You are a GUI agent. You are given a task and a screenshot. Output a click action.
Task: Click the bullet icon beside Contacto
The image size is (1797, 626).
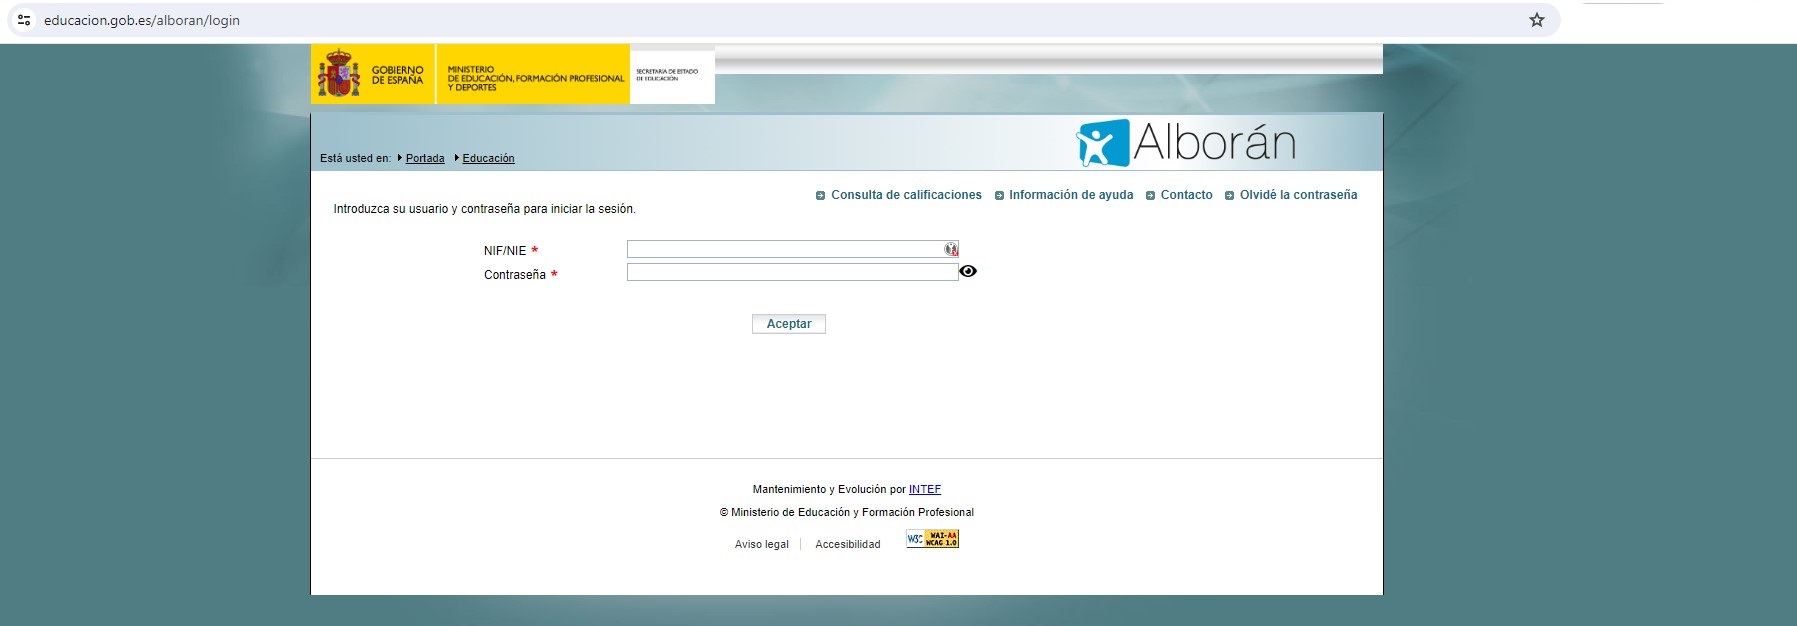[1150, 196]
